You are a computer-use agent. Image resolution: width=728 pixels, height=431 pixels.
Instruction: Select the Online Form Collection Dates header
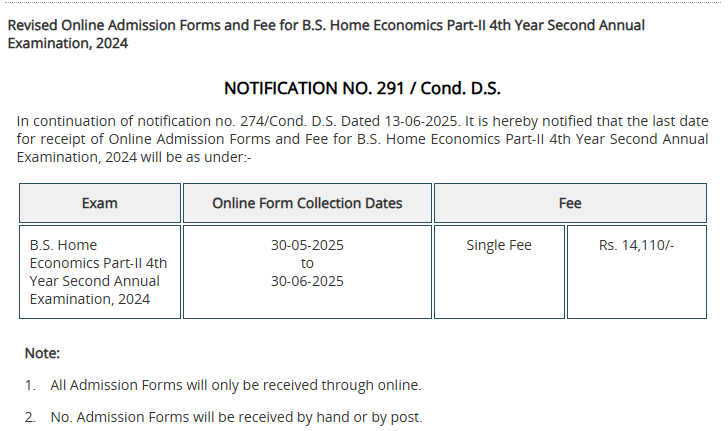point(307,203)
